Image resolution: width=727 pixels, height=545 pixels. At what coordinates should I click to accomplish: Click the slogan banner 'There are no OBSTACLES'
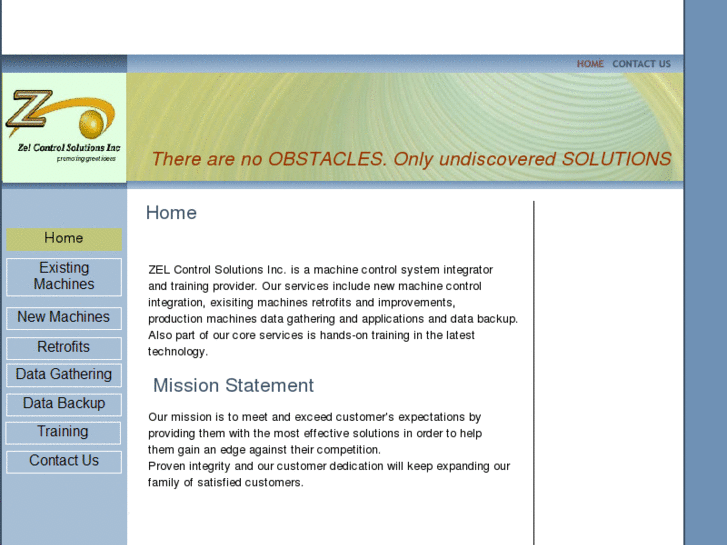[x=411, y=159]
